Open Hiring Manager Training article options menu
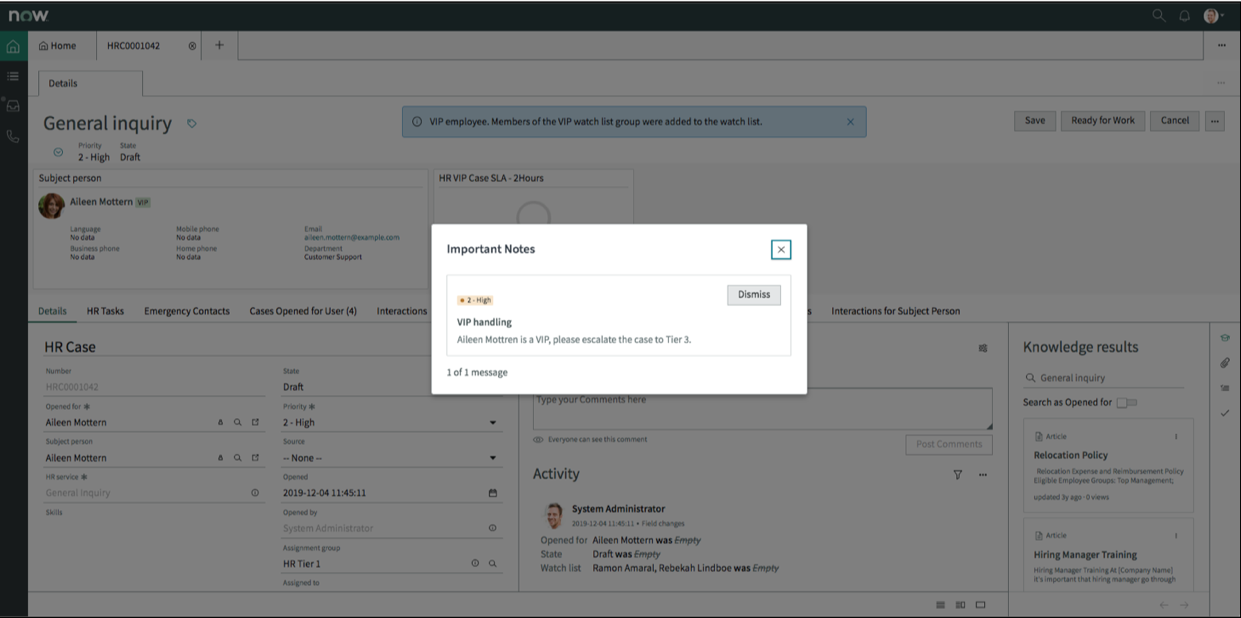This screenshot has height=618, width=1241. pyautogui.click(x=1176, y=536)
